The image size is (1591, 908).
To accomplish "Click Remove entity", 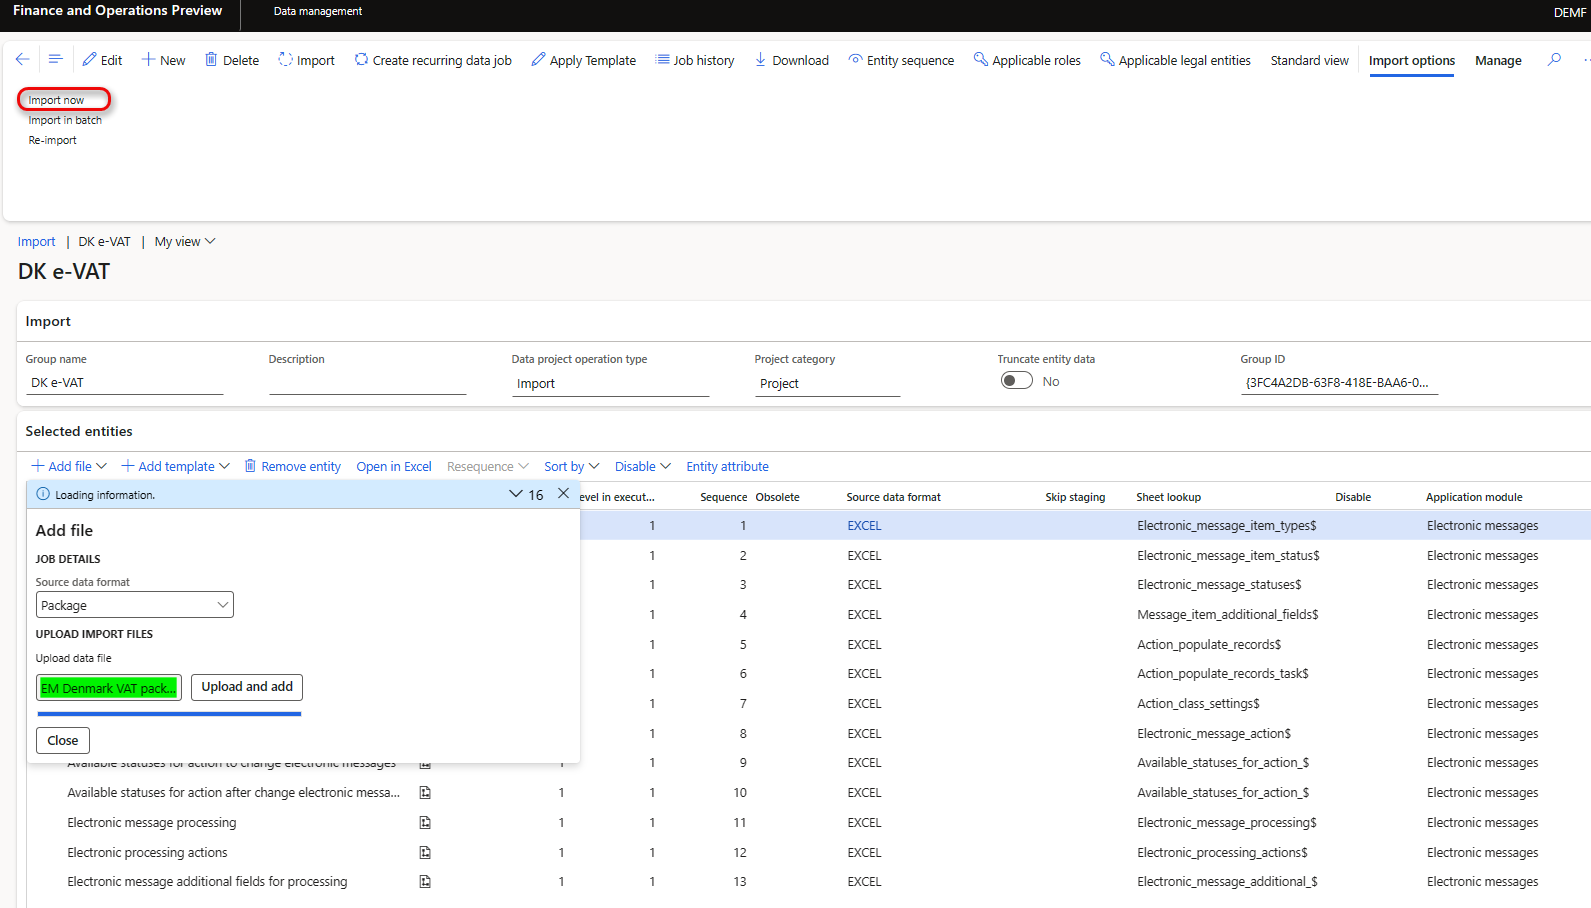I will 292,466.
